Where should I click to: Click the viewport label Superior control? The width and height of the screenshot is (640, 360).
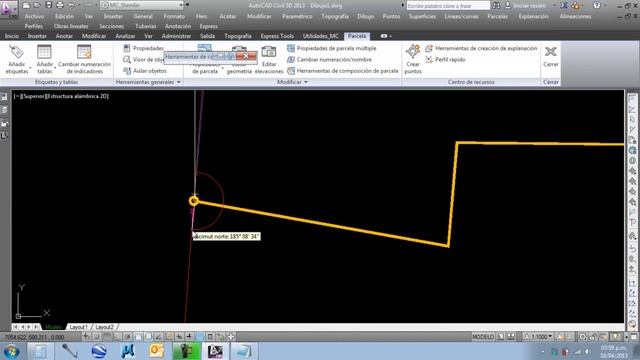(x=34, y=96)
